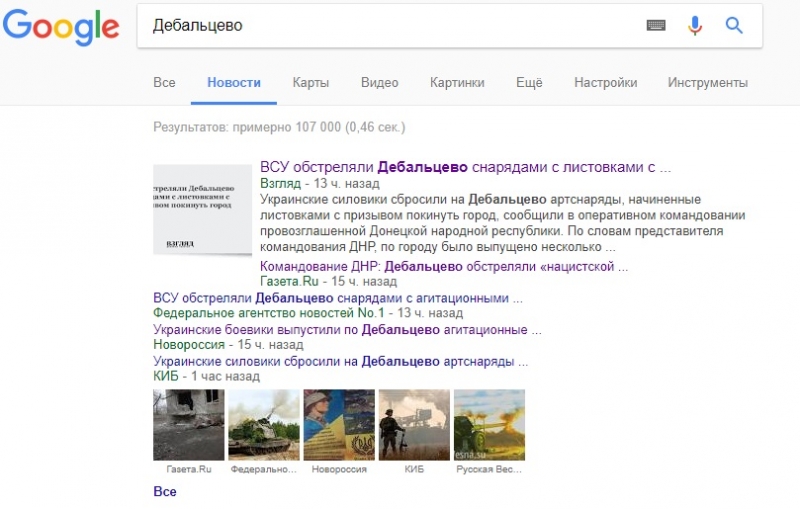Open the on-screen keyboard icon
The height and width of the screenshot is (509, 800).
[x=656, y=26]
